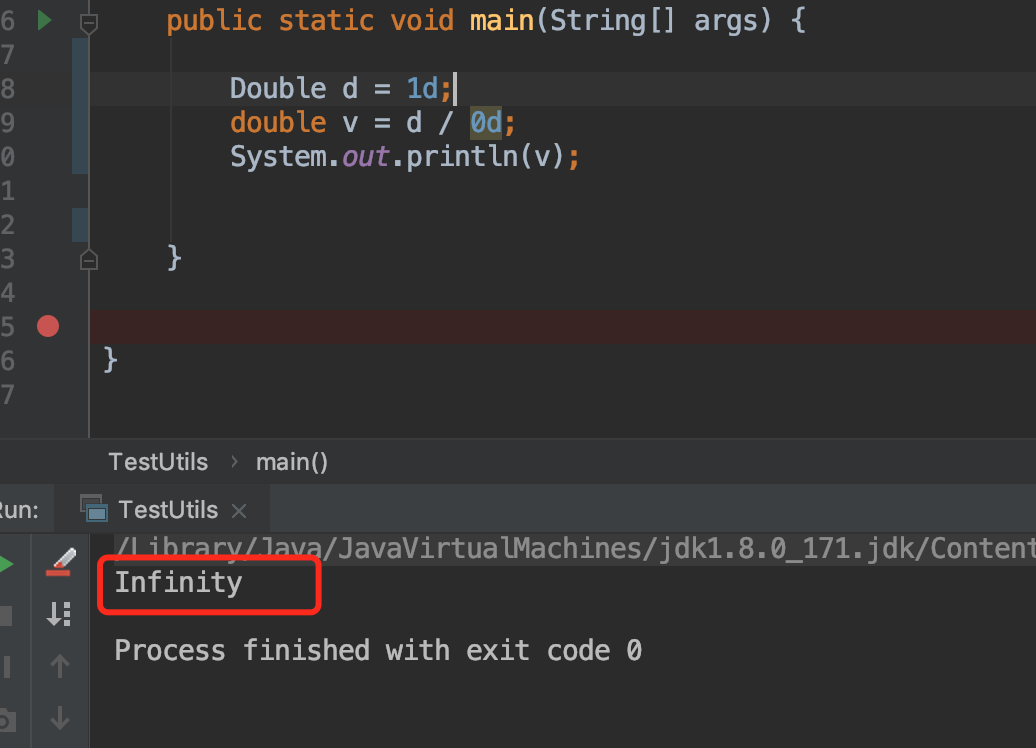1036x748 pixels.
Task: Clear console output with eraser icon
Action: [x=61, y=562]
